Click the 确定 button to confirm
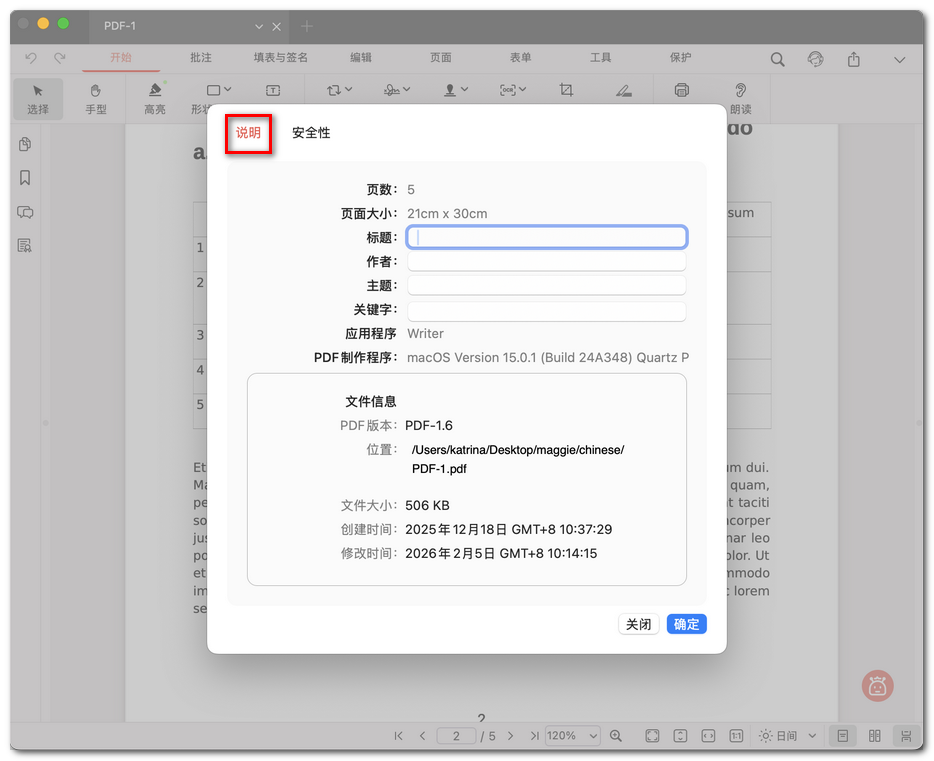The width and height of the screenshot is (934, 761). tap(686, 623)
